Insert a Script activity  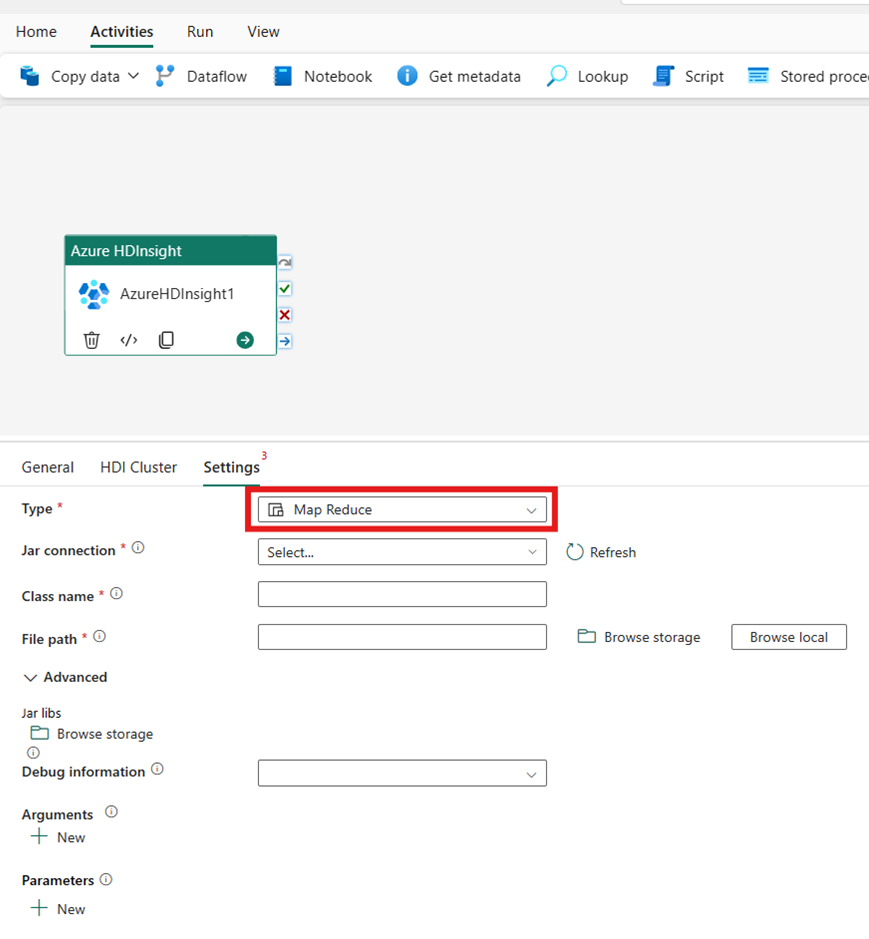click(688, 77)
